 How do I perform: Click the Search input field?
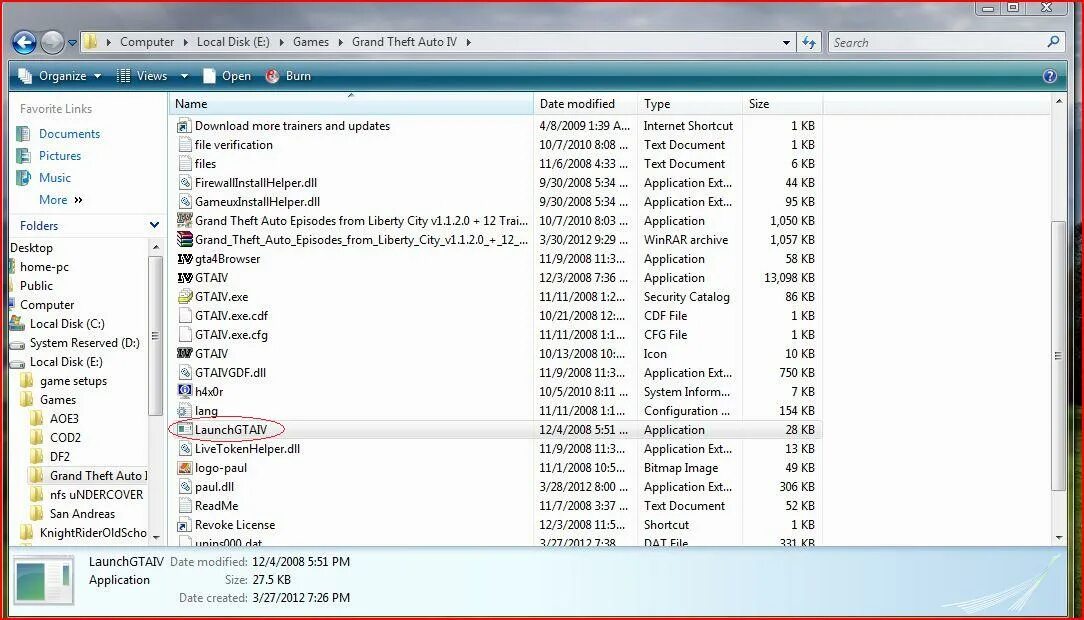(x=937, y=43)
